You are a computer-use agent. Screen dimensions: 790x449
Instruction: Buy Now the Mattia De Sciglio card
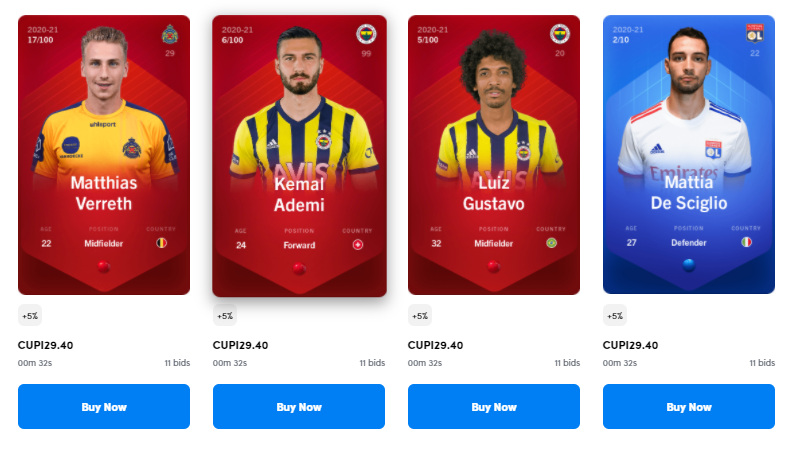689,407
